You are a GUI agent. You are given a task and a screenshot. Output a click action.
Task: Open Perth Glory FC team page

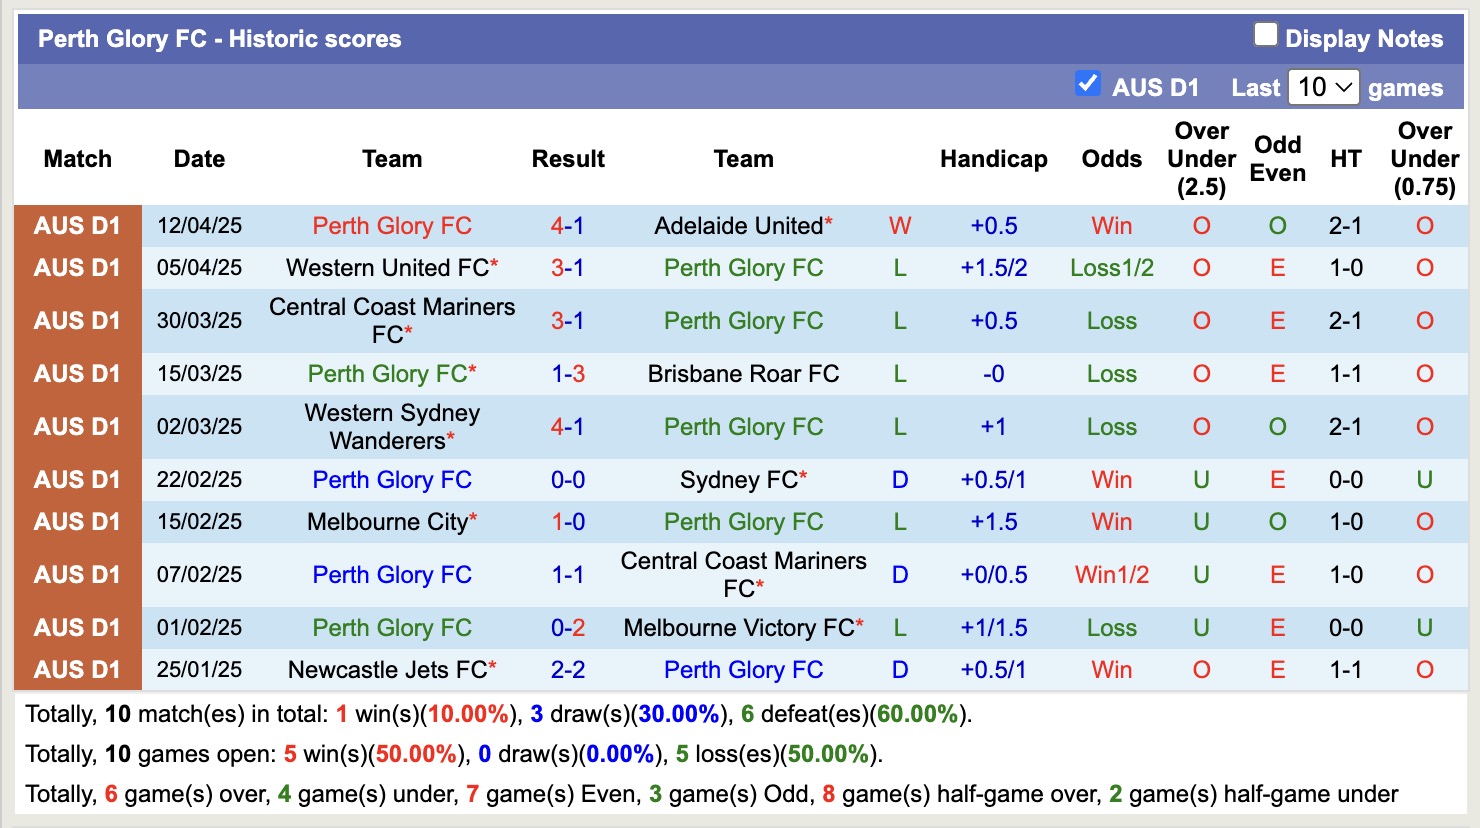(x=392, y=226)
